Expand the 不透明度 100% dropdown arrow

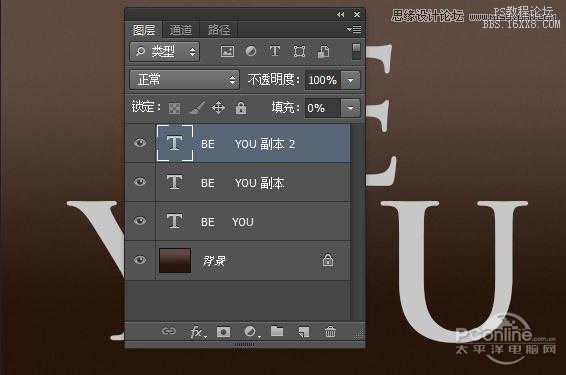point(351,80)
